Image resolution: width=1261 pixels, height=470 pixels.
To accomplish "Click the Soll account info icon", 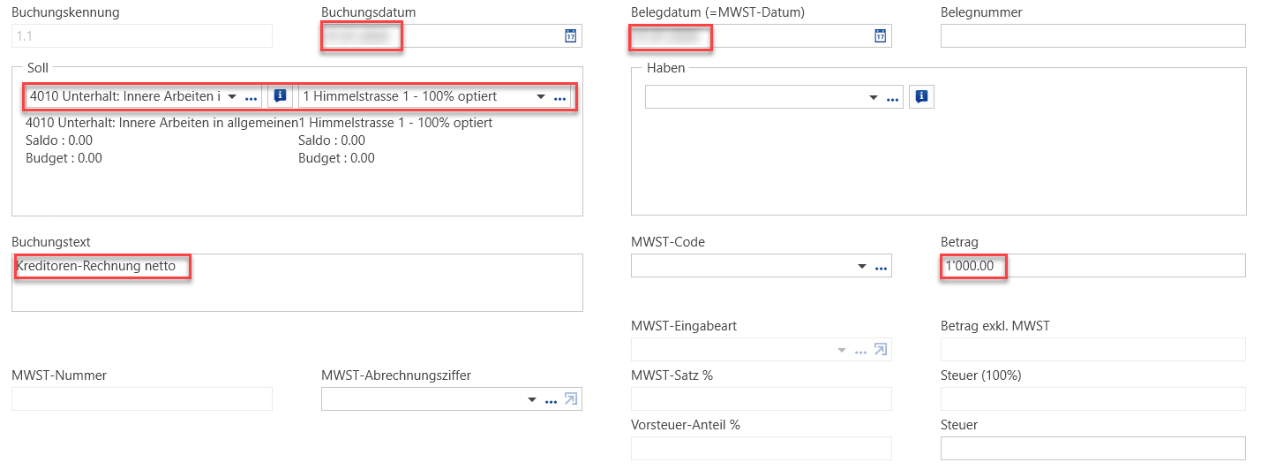I will click(x=280, y=96).
